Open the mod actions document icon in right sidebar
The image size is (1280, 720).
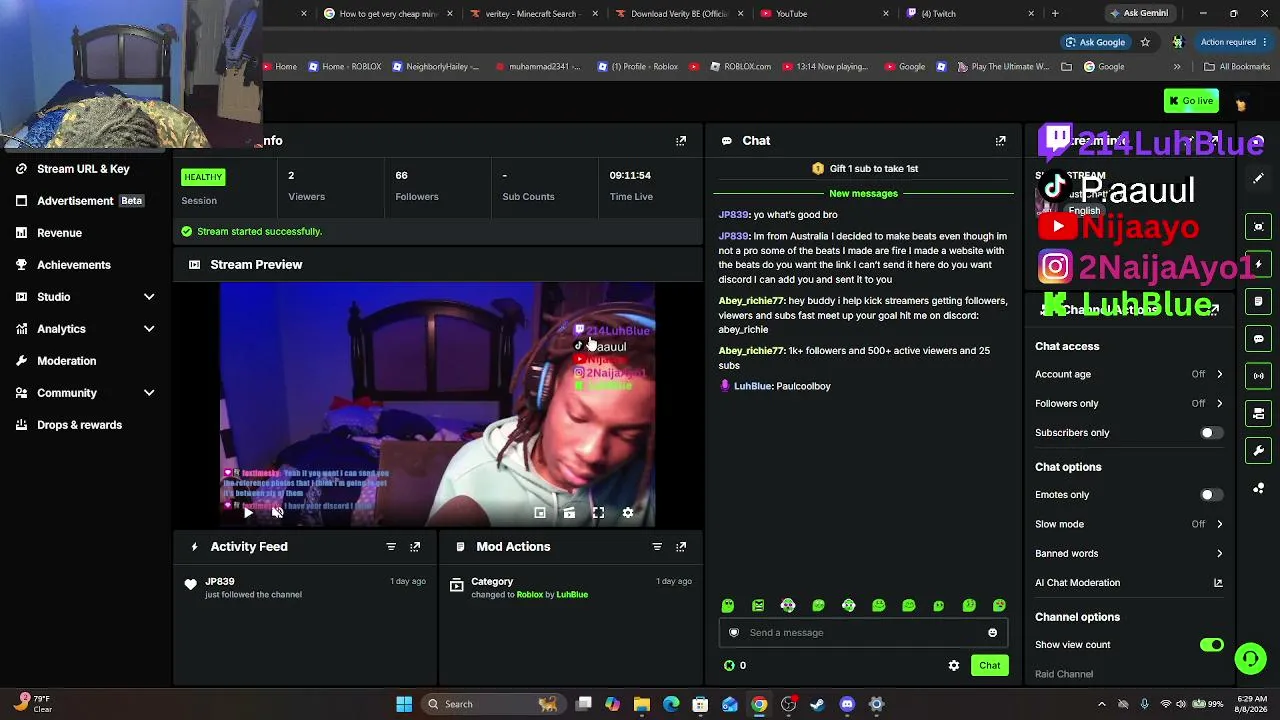1259,301
